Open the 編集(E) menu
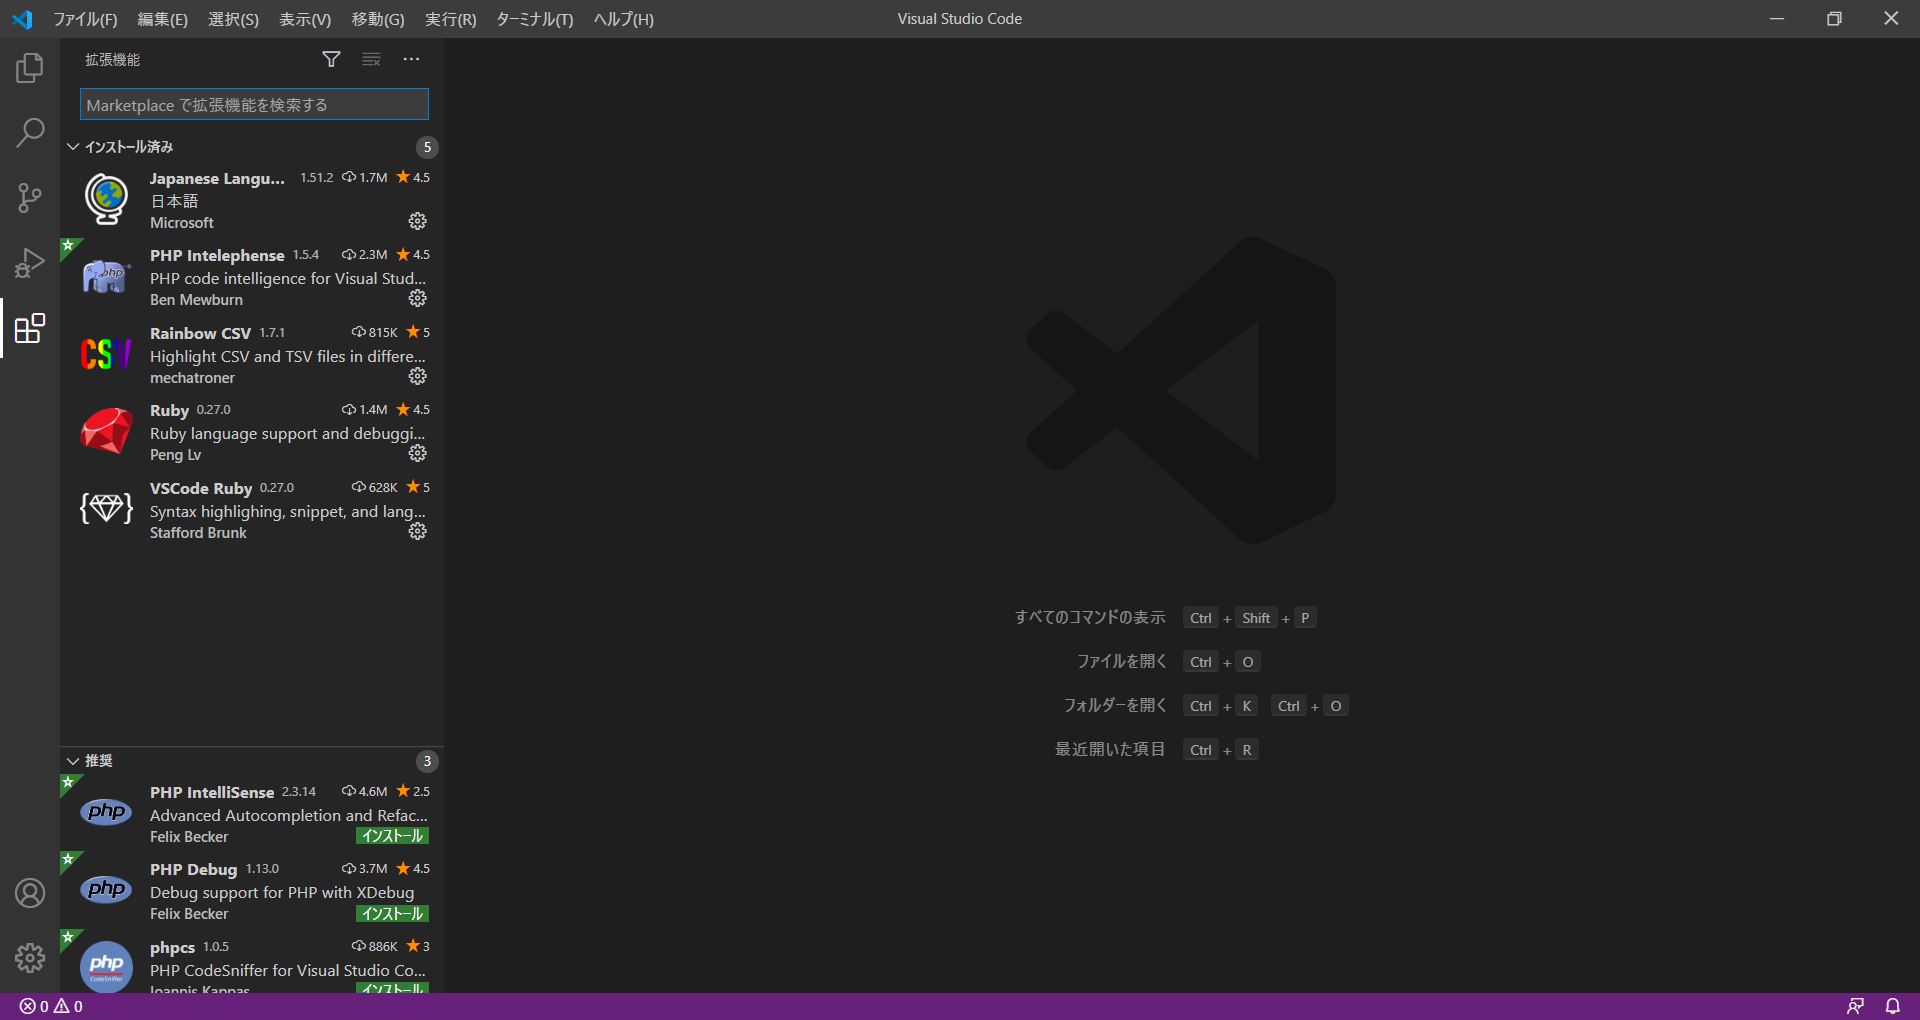Viewport: 1920px width, 1020px height. (x=163, y=19)
